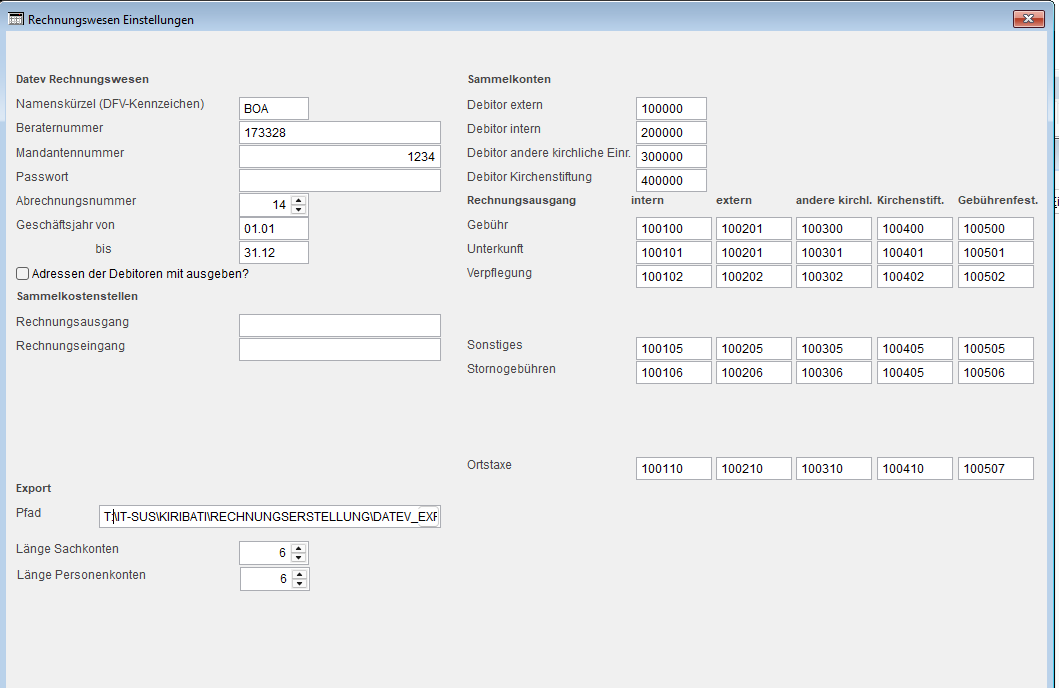The image size is (1059, 688).
Task: Focus the Sammelkostenstellen Rechnungsausgang field
Action: [x=339, y=325]
